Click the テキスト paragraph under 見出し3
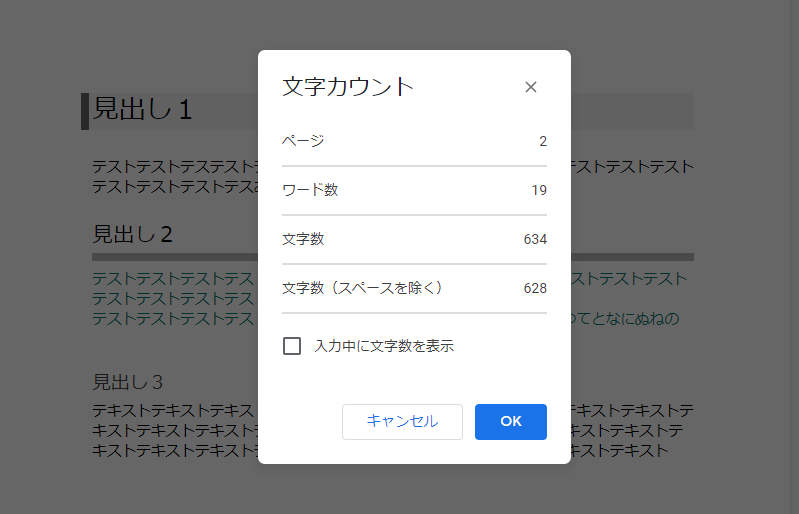 click(x=174, y=430)
